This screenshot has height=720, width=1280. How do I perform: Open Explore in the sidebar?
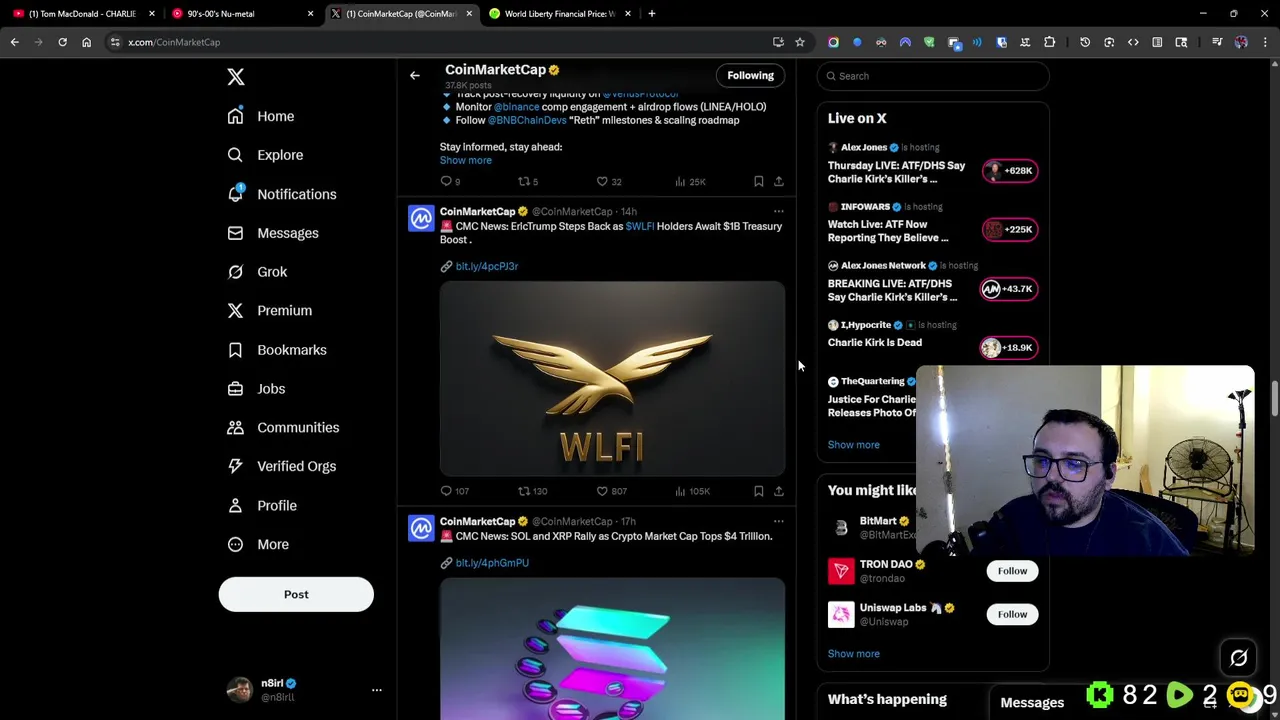[264, 155]
